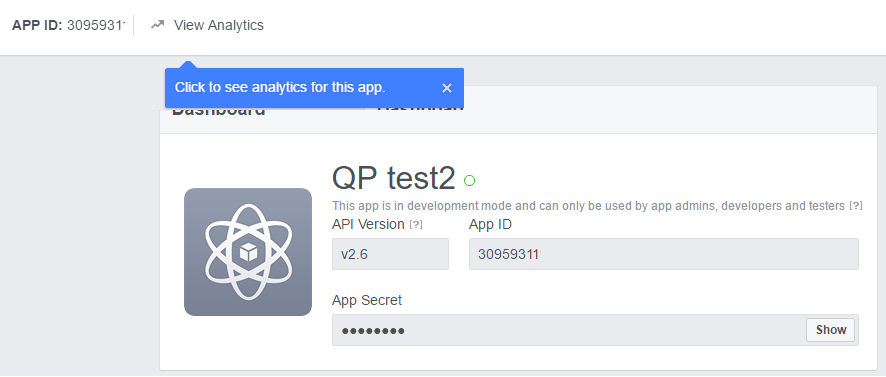Open the View Analytics link
886x377 pixels.
218,25
